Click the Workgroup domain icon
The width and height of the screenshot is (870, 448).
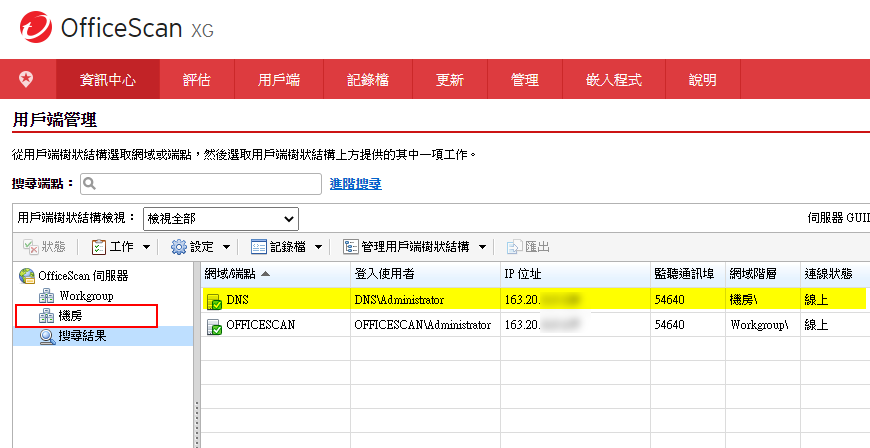pos(47,296)
